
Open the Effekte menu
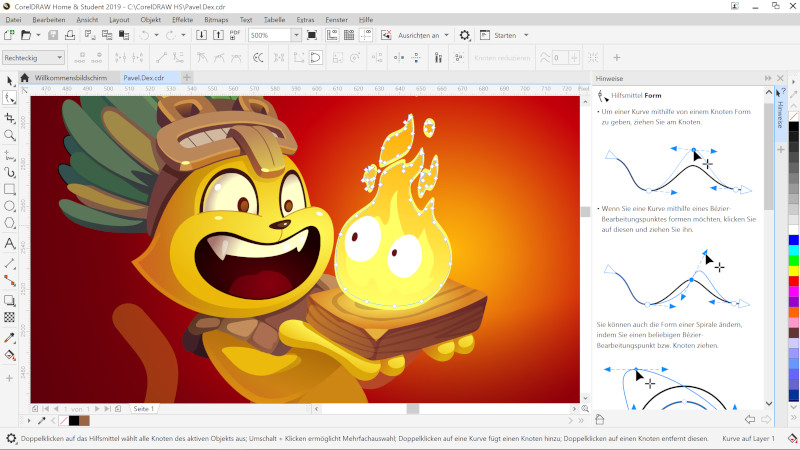pos(182,19)
